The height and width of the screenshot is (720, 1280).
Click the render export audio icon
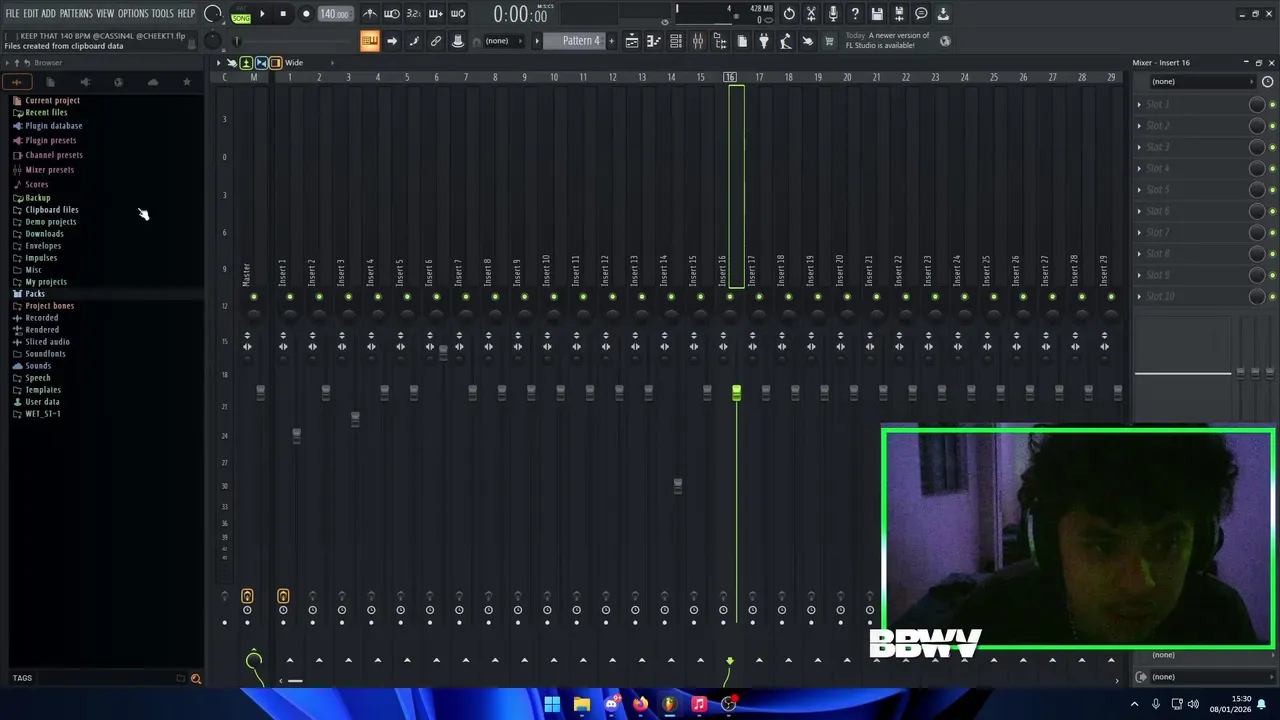pyautogui.click(x=899, y=14)
